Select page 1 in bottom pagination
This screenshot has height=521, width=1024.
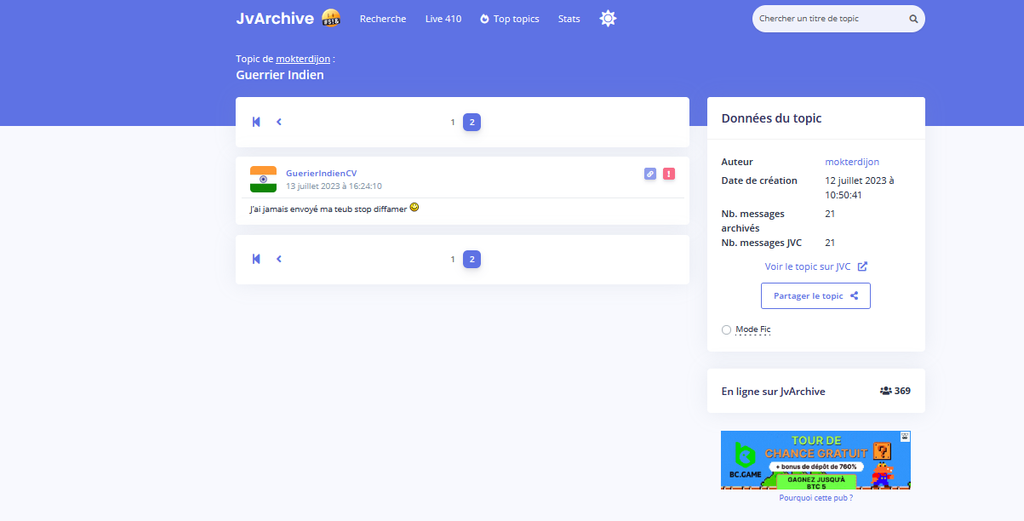[x=453, y=259]
